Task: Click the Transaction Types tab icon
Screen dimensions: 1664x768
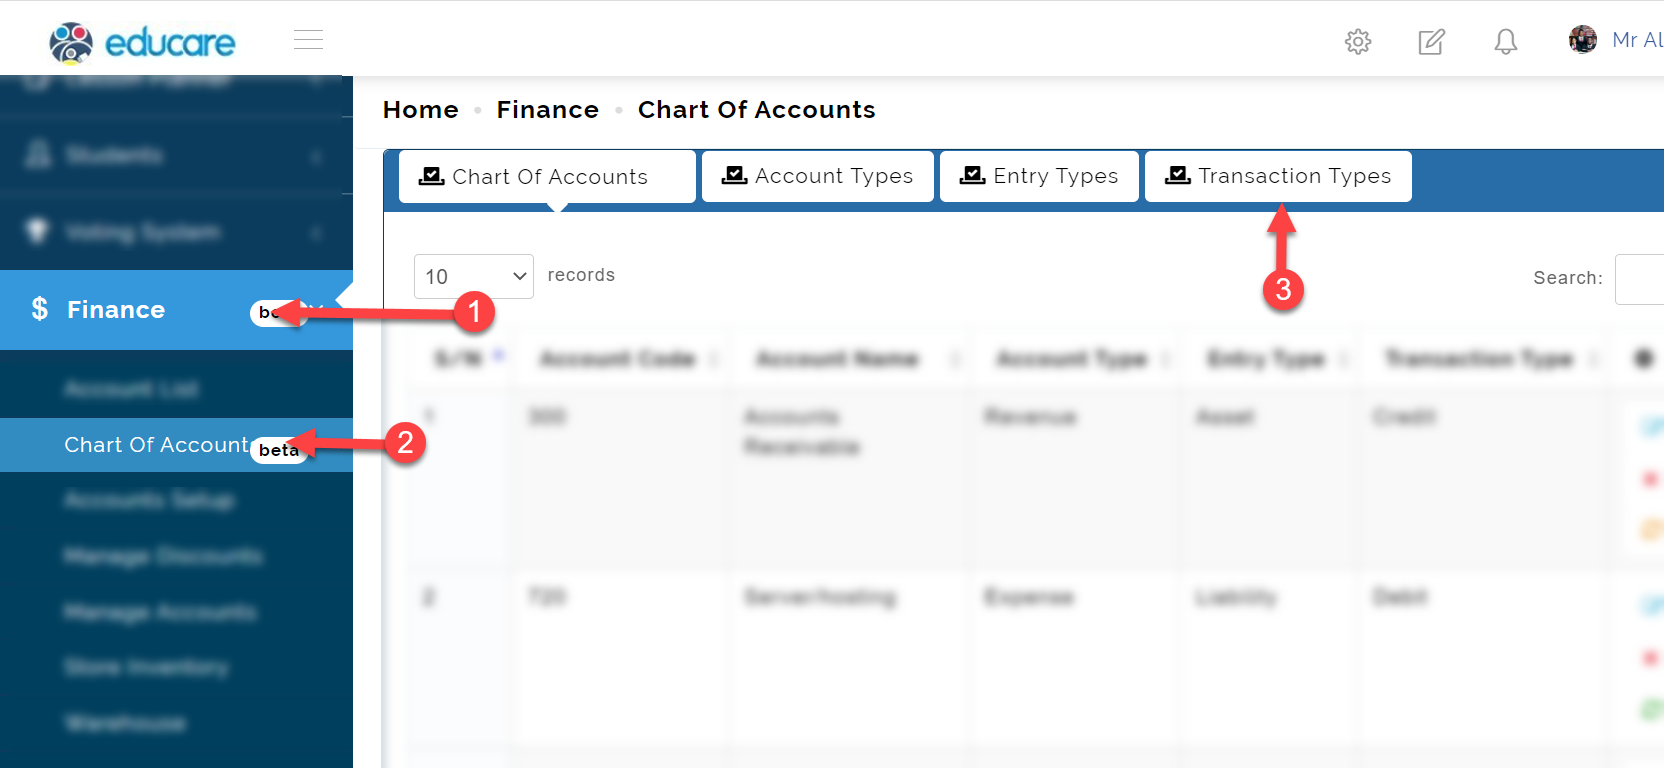Action: point(1178,175)
